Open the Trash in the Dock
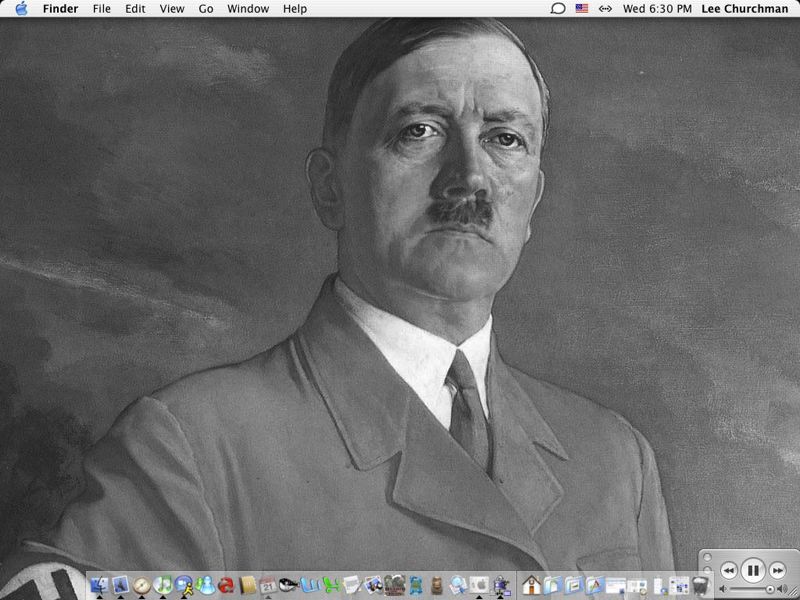Screen dimensions: 800x600 click(x=701, y=585)
